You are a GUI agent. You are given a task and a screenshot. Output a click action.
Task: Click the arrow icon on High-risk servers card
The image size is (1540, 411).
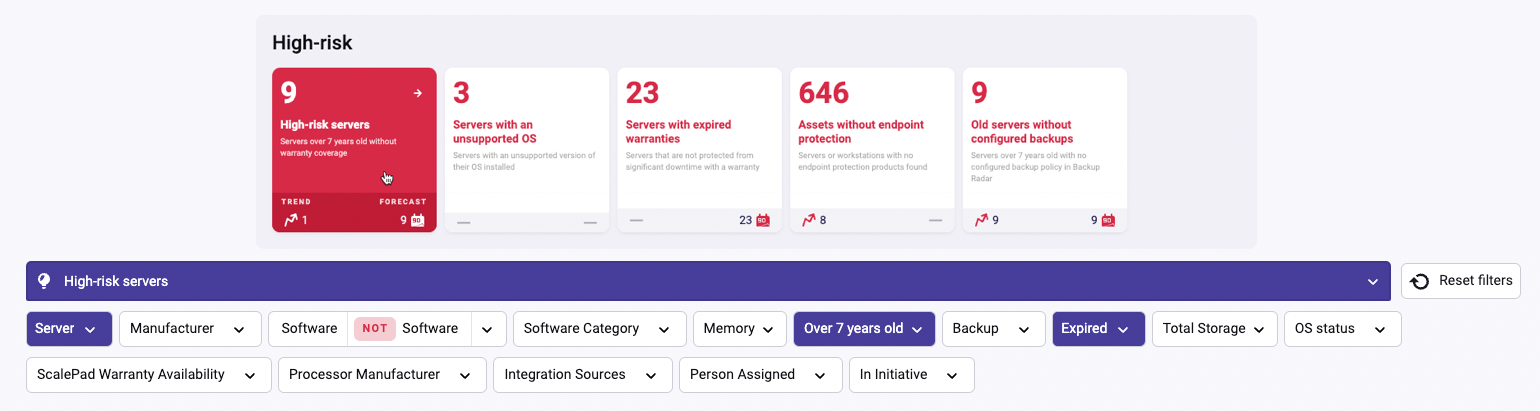418,93
